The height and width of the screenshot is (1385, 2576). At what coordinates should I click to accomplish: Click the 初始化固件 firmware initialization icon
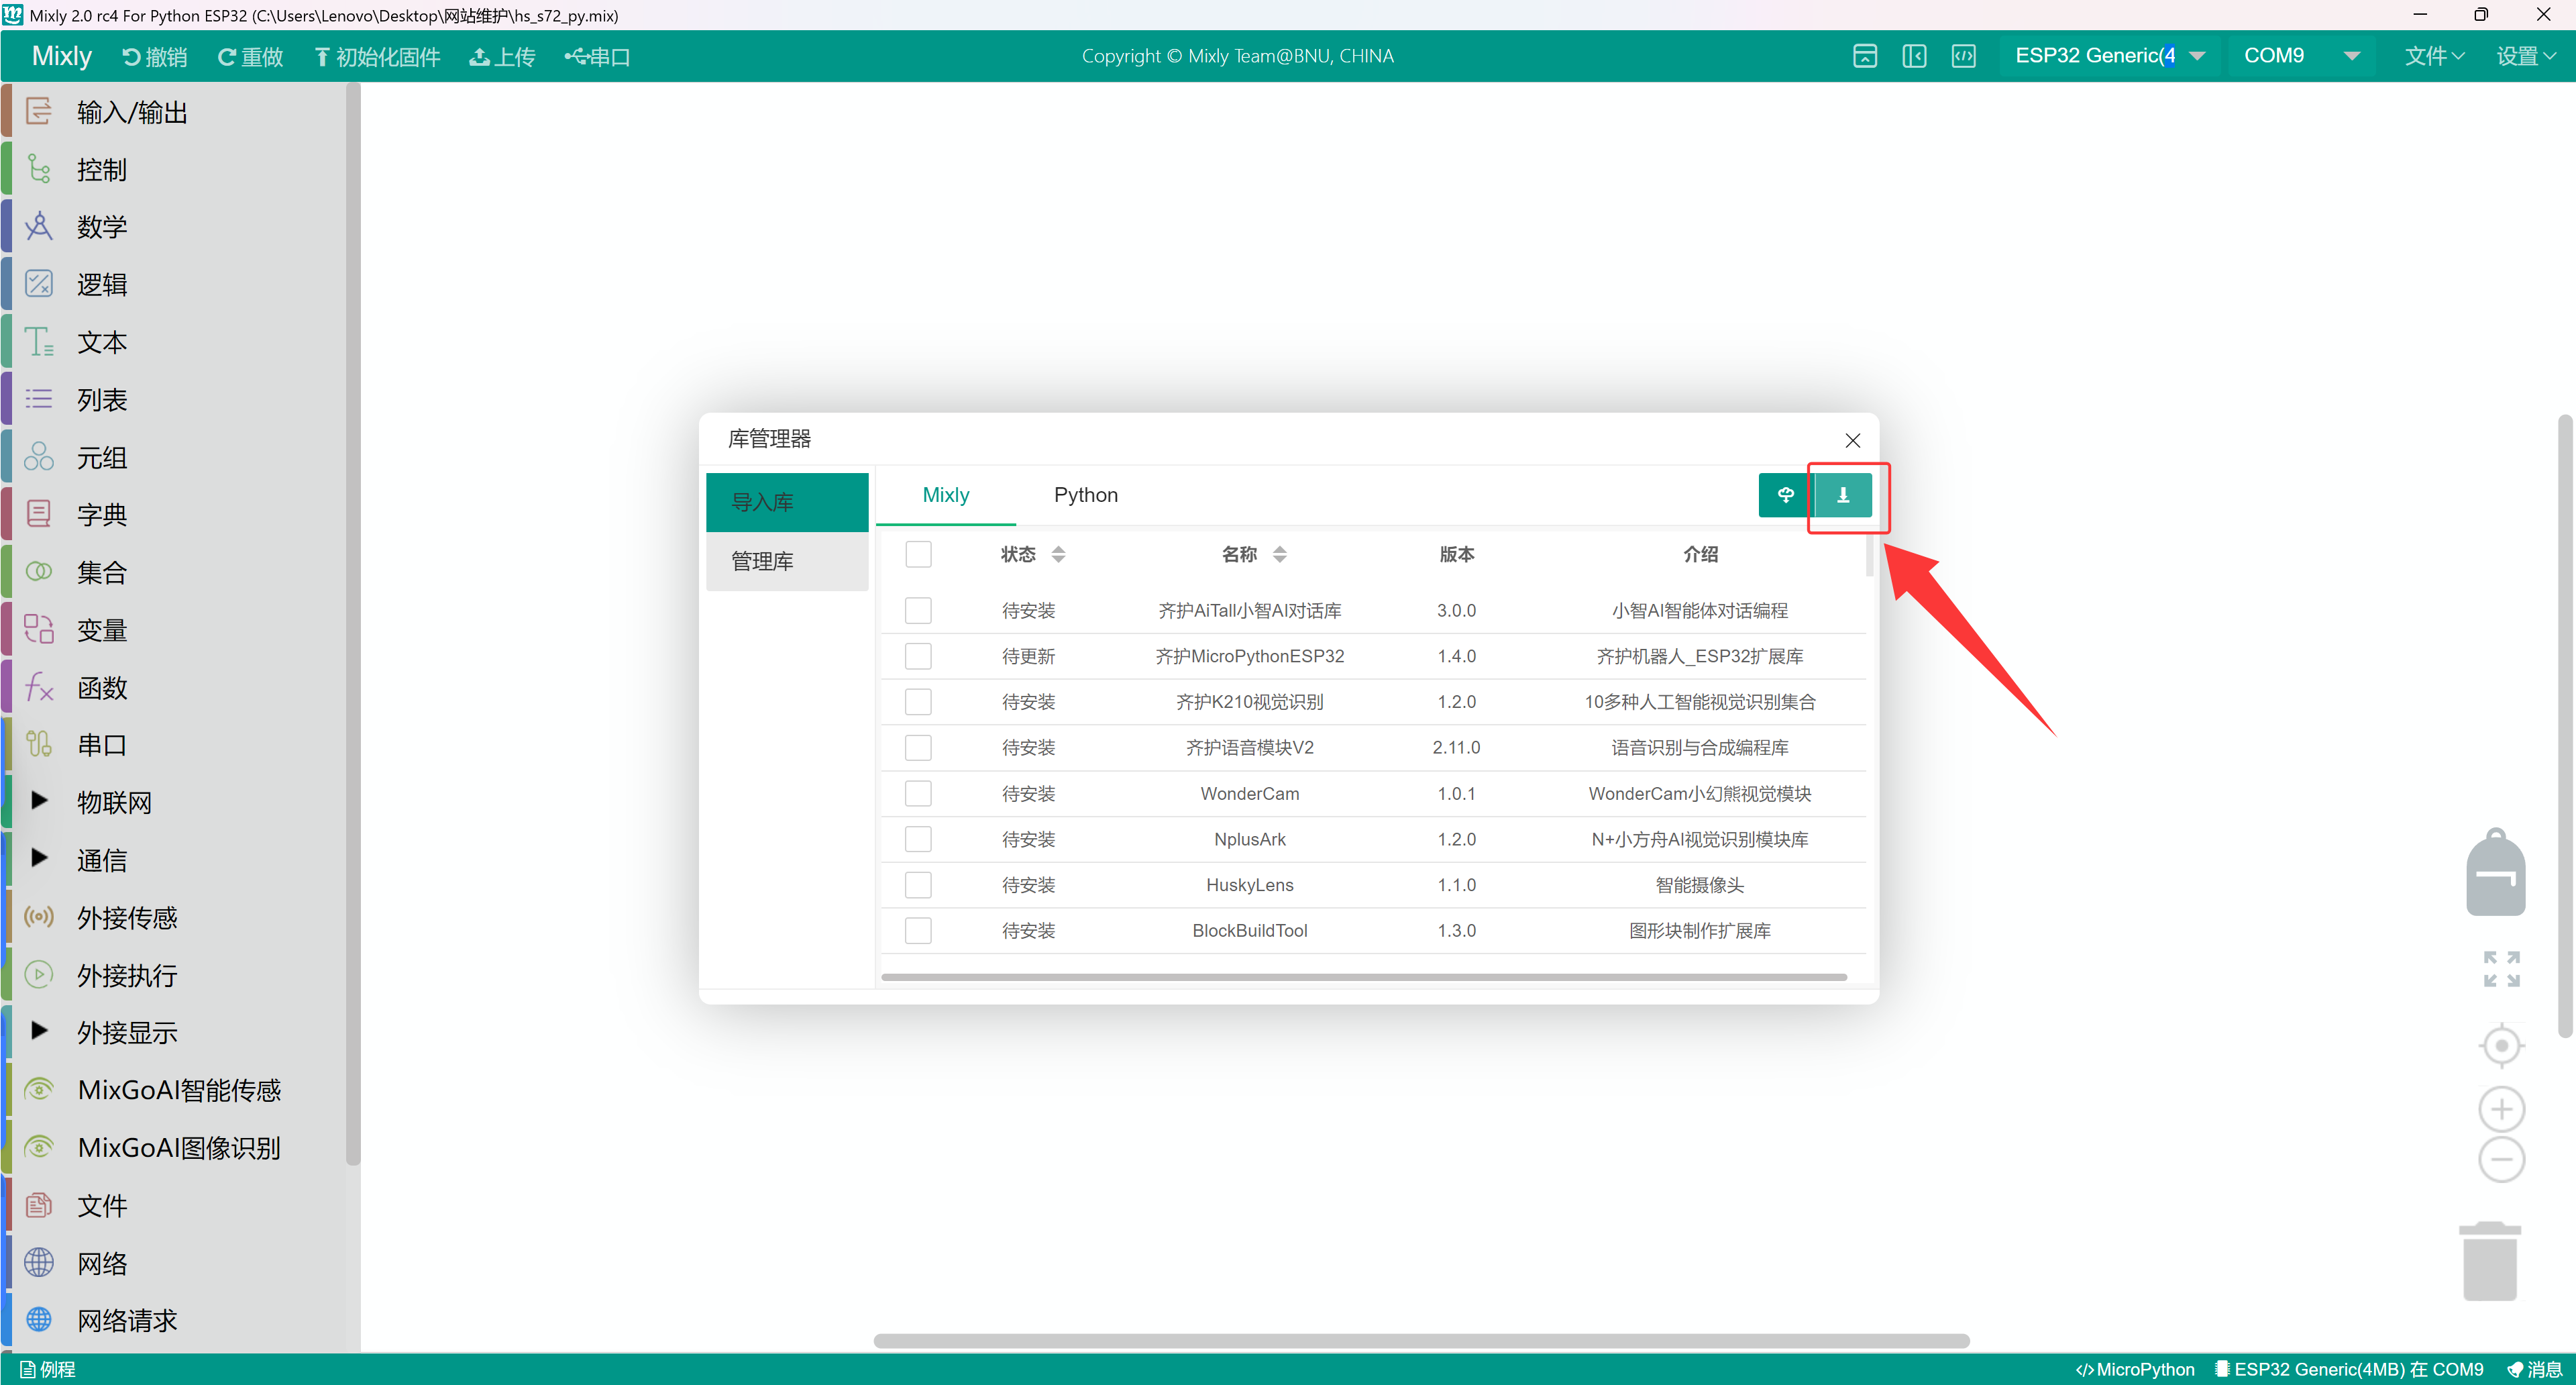point(321,56)
